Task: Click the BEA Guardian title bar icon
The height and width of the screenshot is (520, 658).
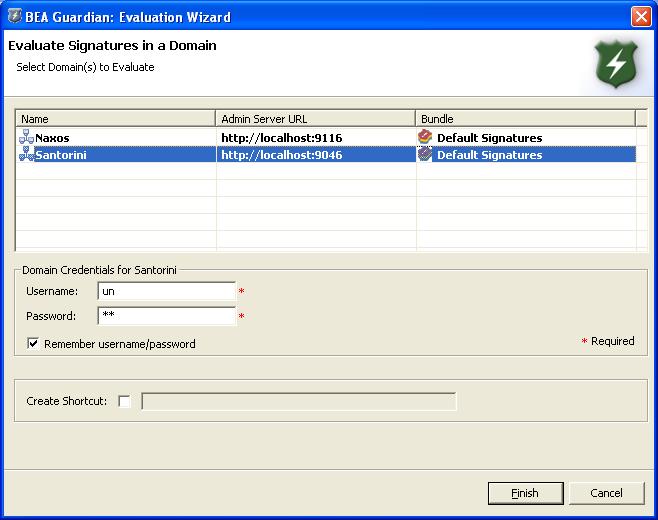Action: coord(15,17)
